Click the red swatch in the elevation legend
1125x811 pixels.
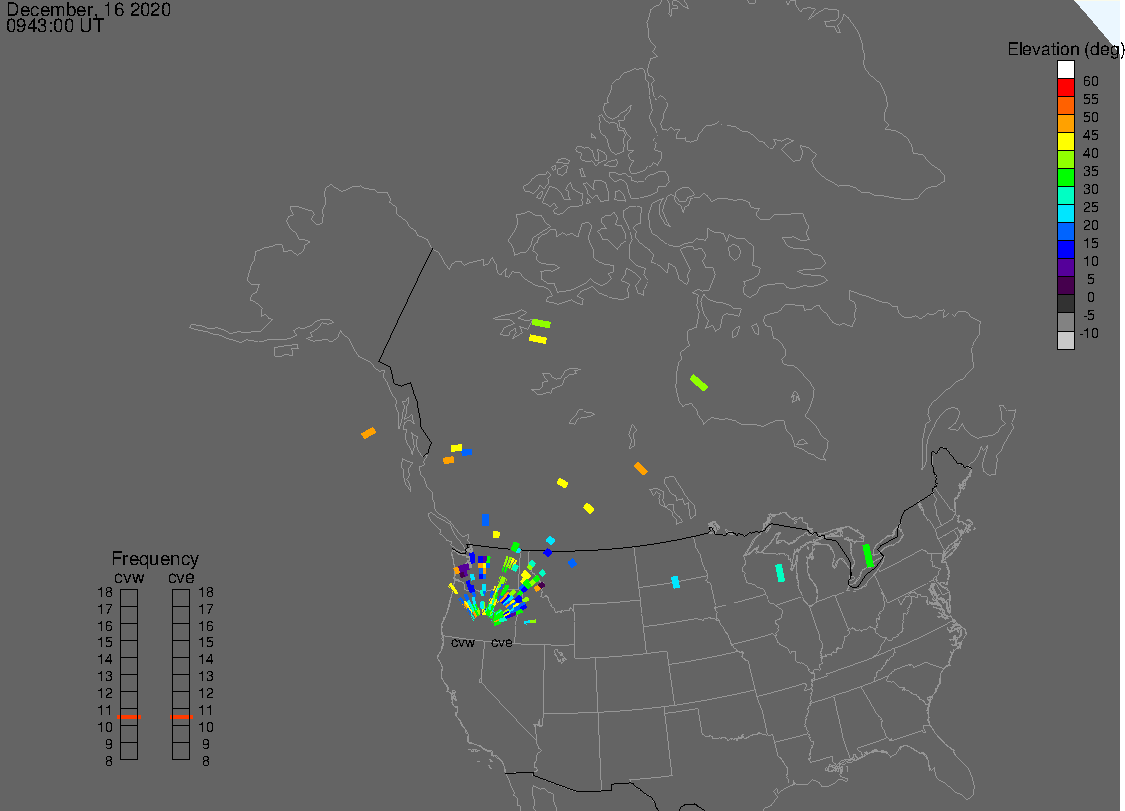click(x=1065, y=87)
